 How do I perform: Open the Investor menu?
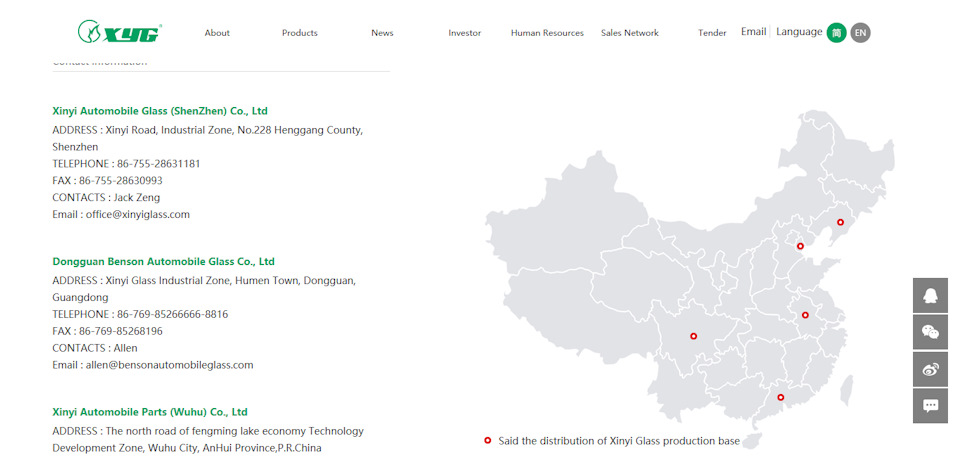465,33
